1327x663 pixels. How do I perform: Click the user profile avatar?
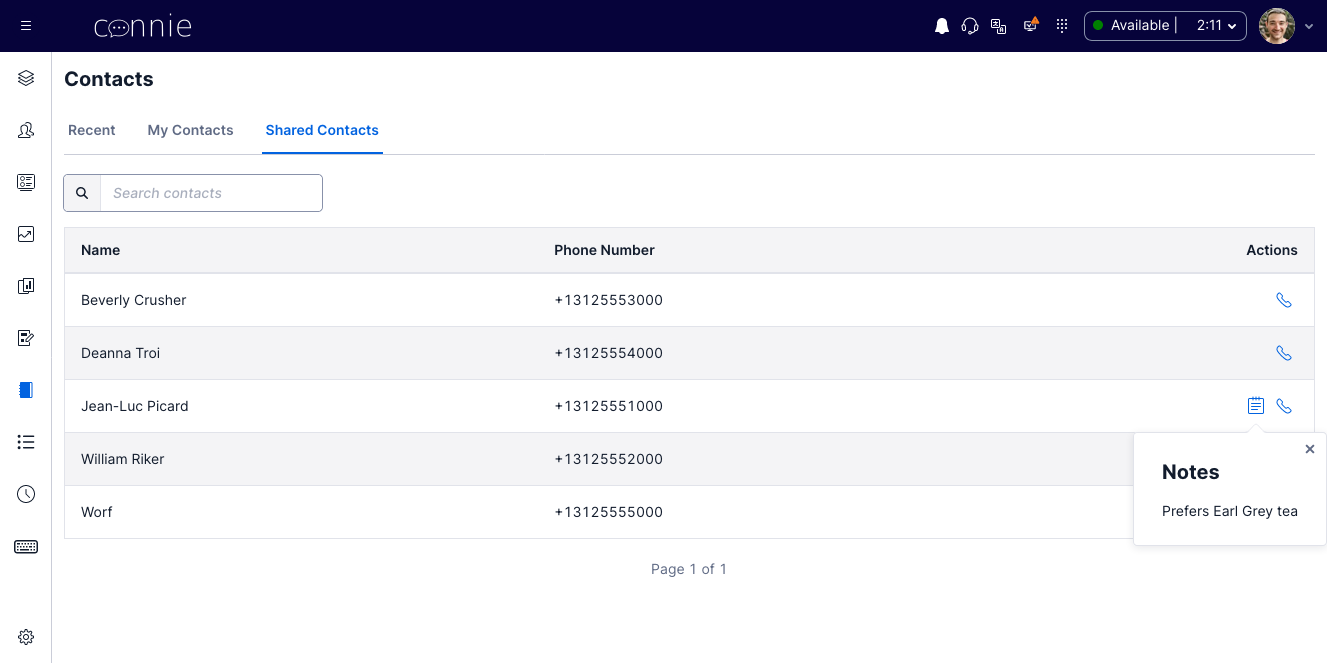1277,26
